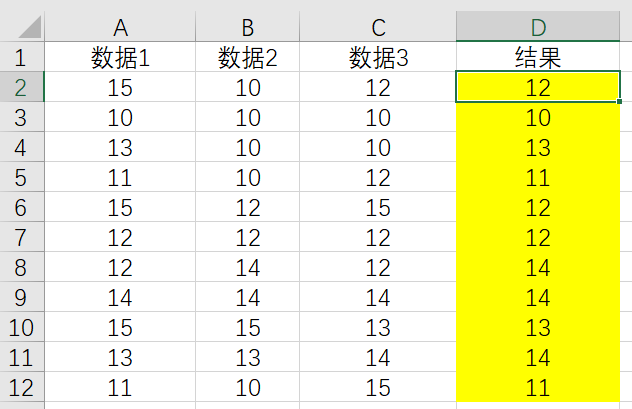Viewport: 632px width, 409px height.
Task: Select cell C9 containing 14
Action: [378, 297]
